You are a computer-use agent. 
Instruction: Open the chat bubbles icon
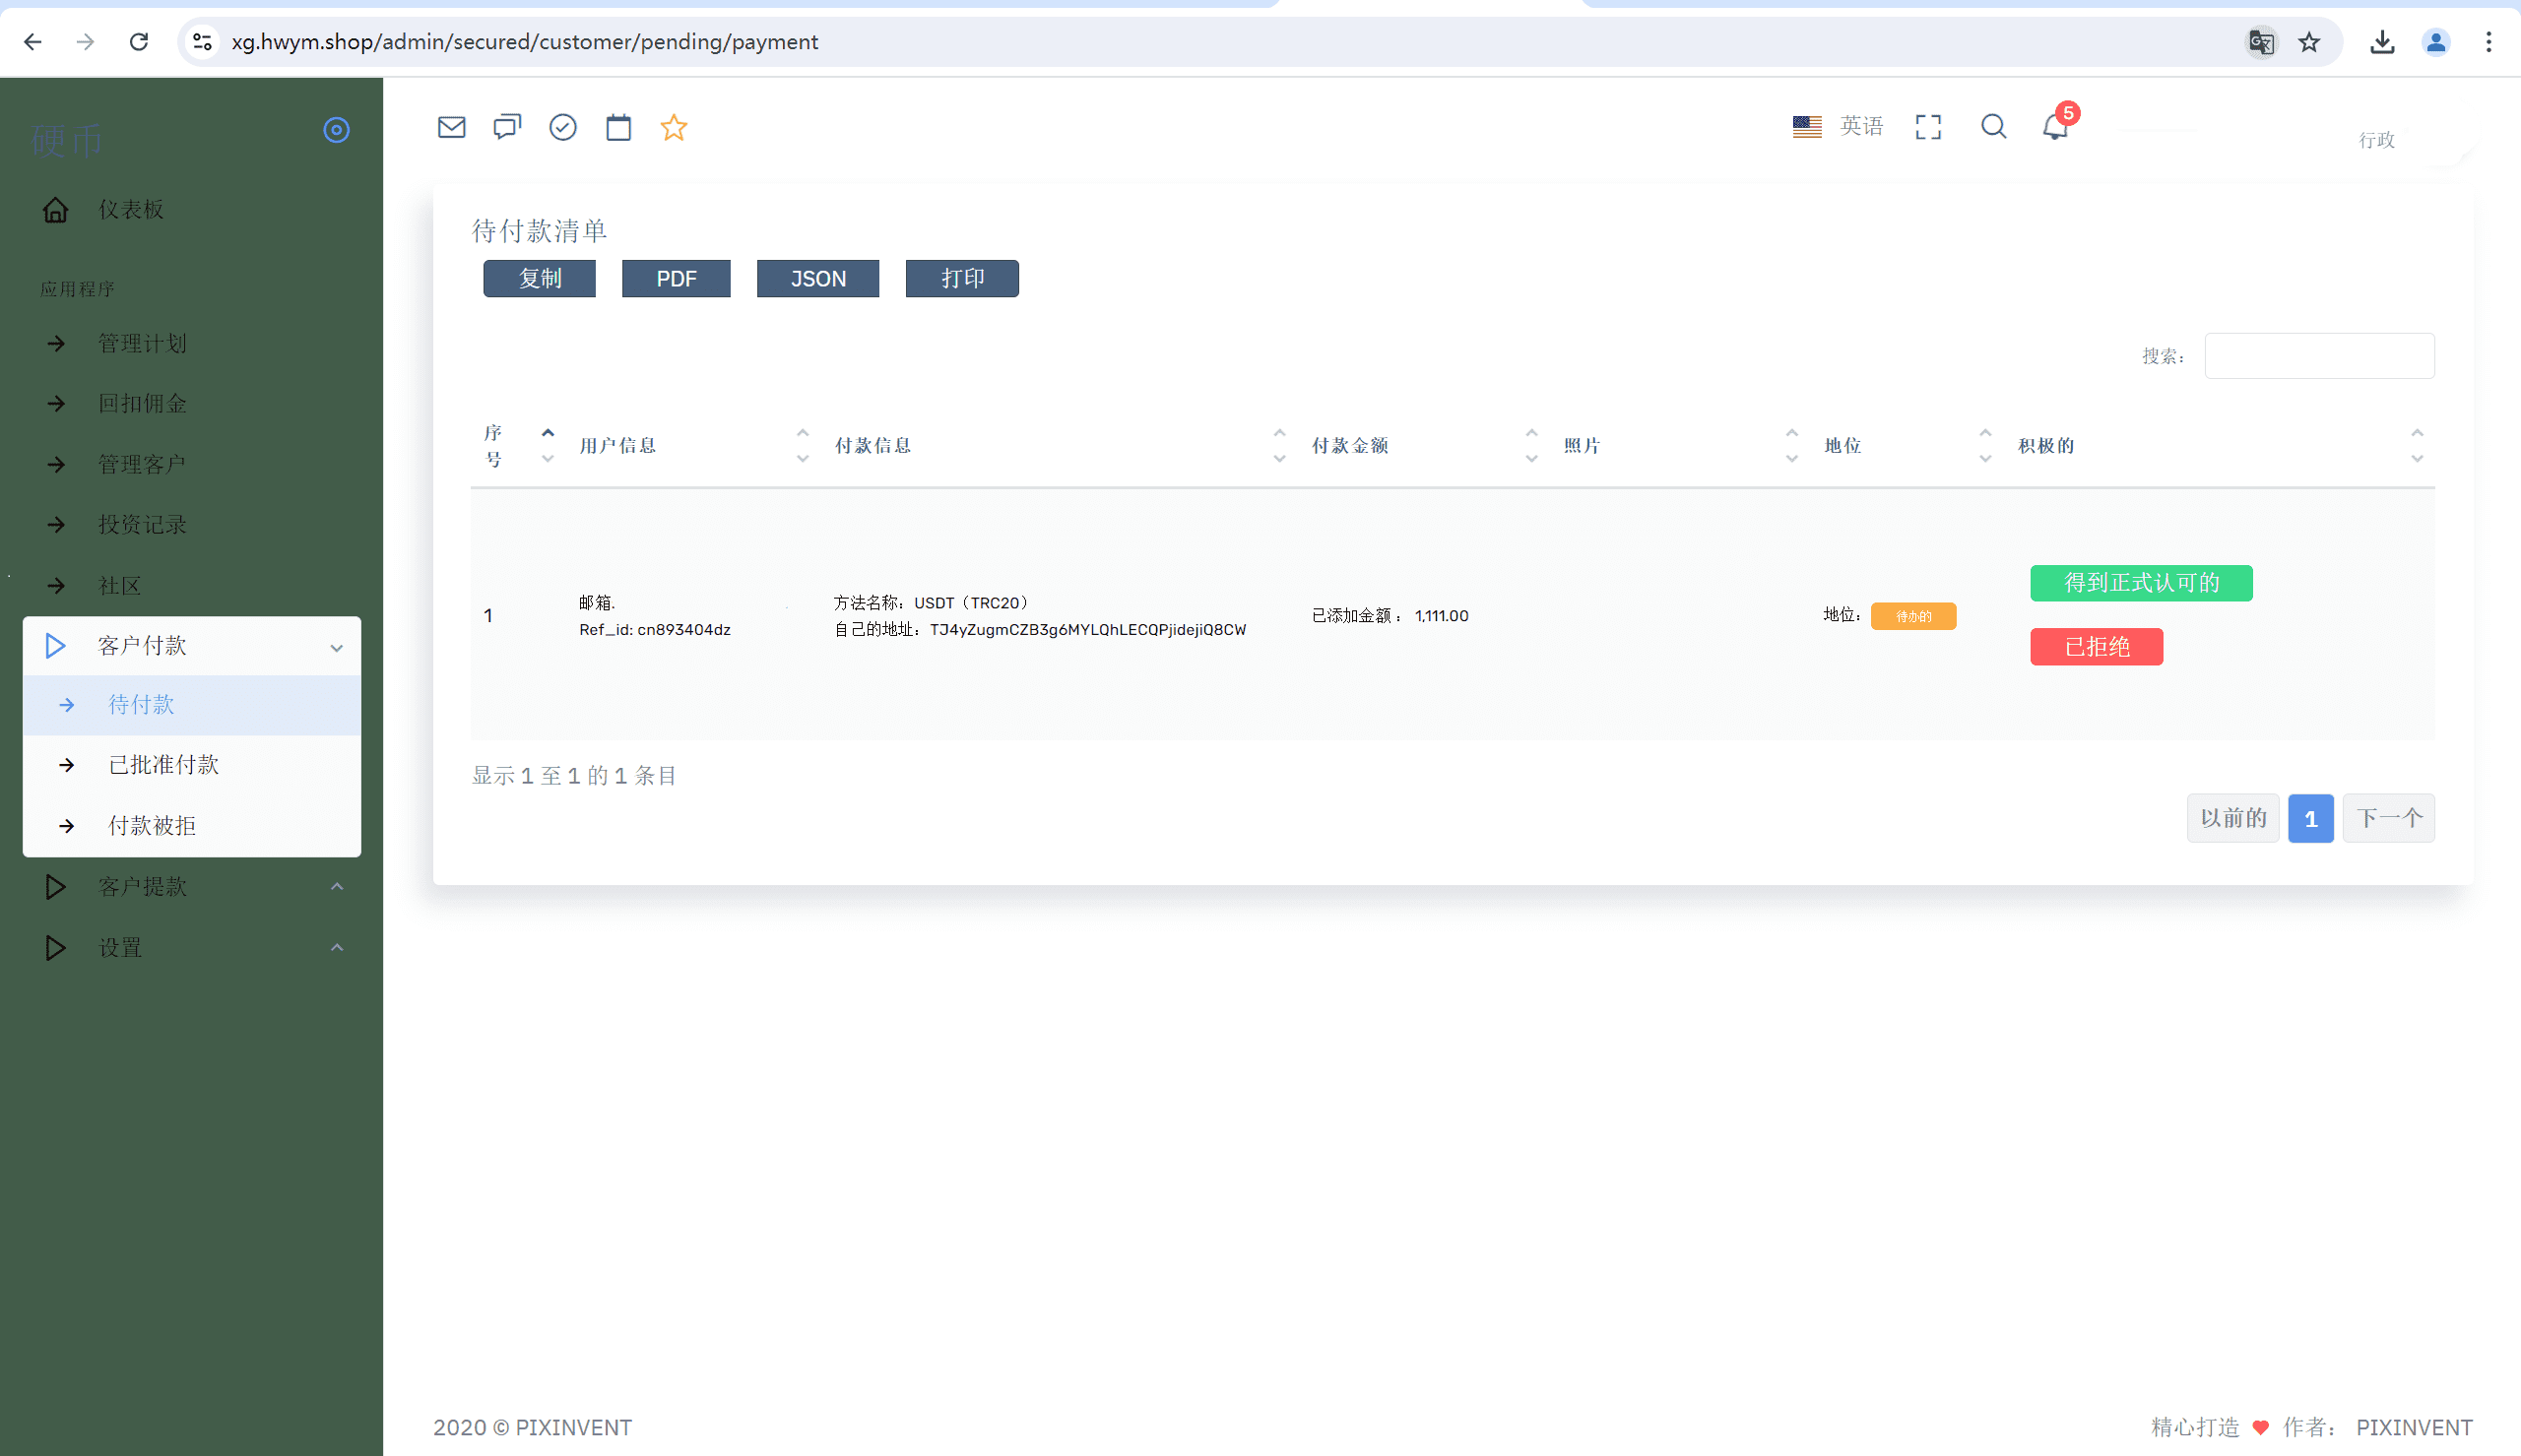507,127
